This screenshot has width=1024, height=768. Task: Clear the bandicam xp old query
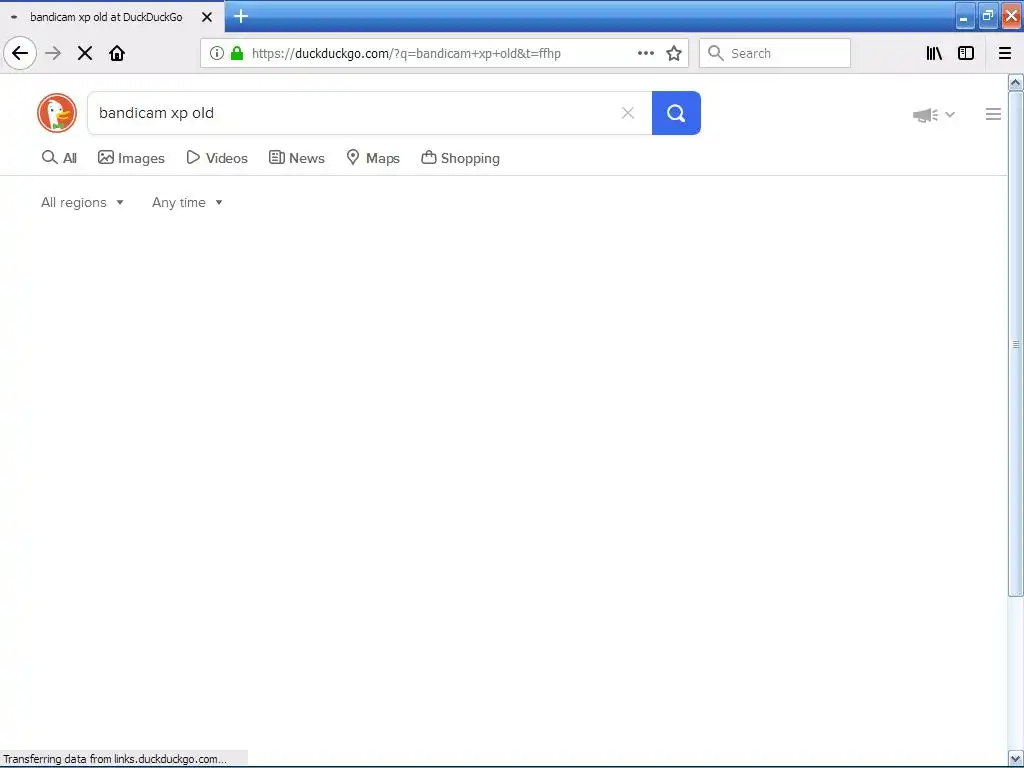coord(628,113)
